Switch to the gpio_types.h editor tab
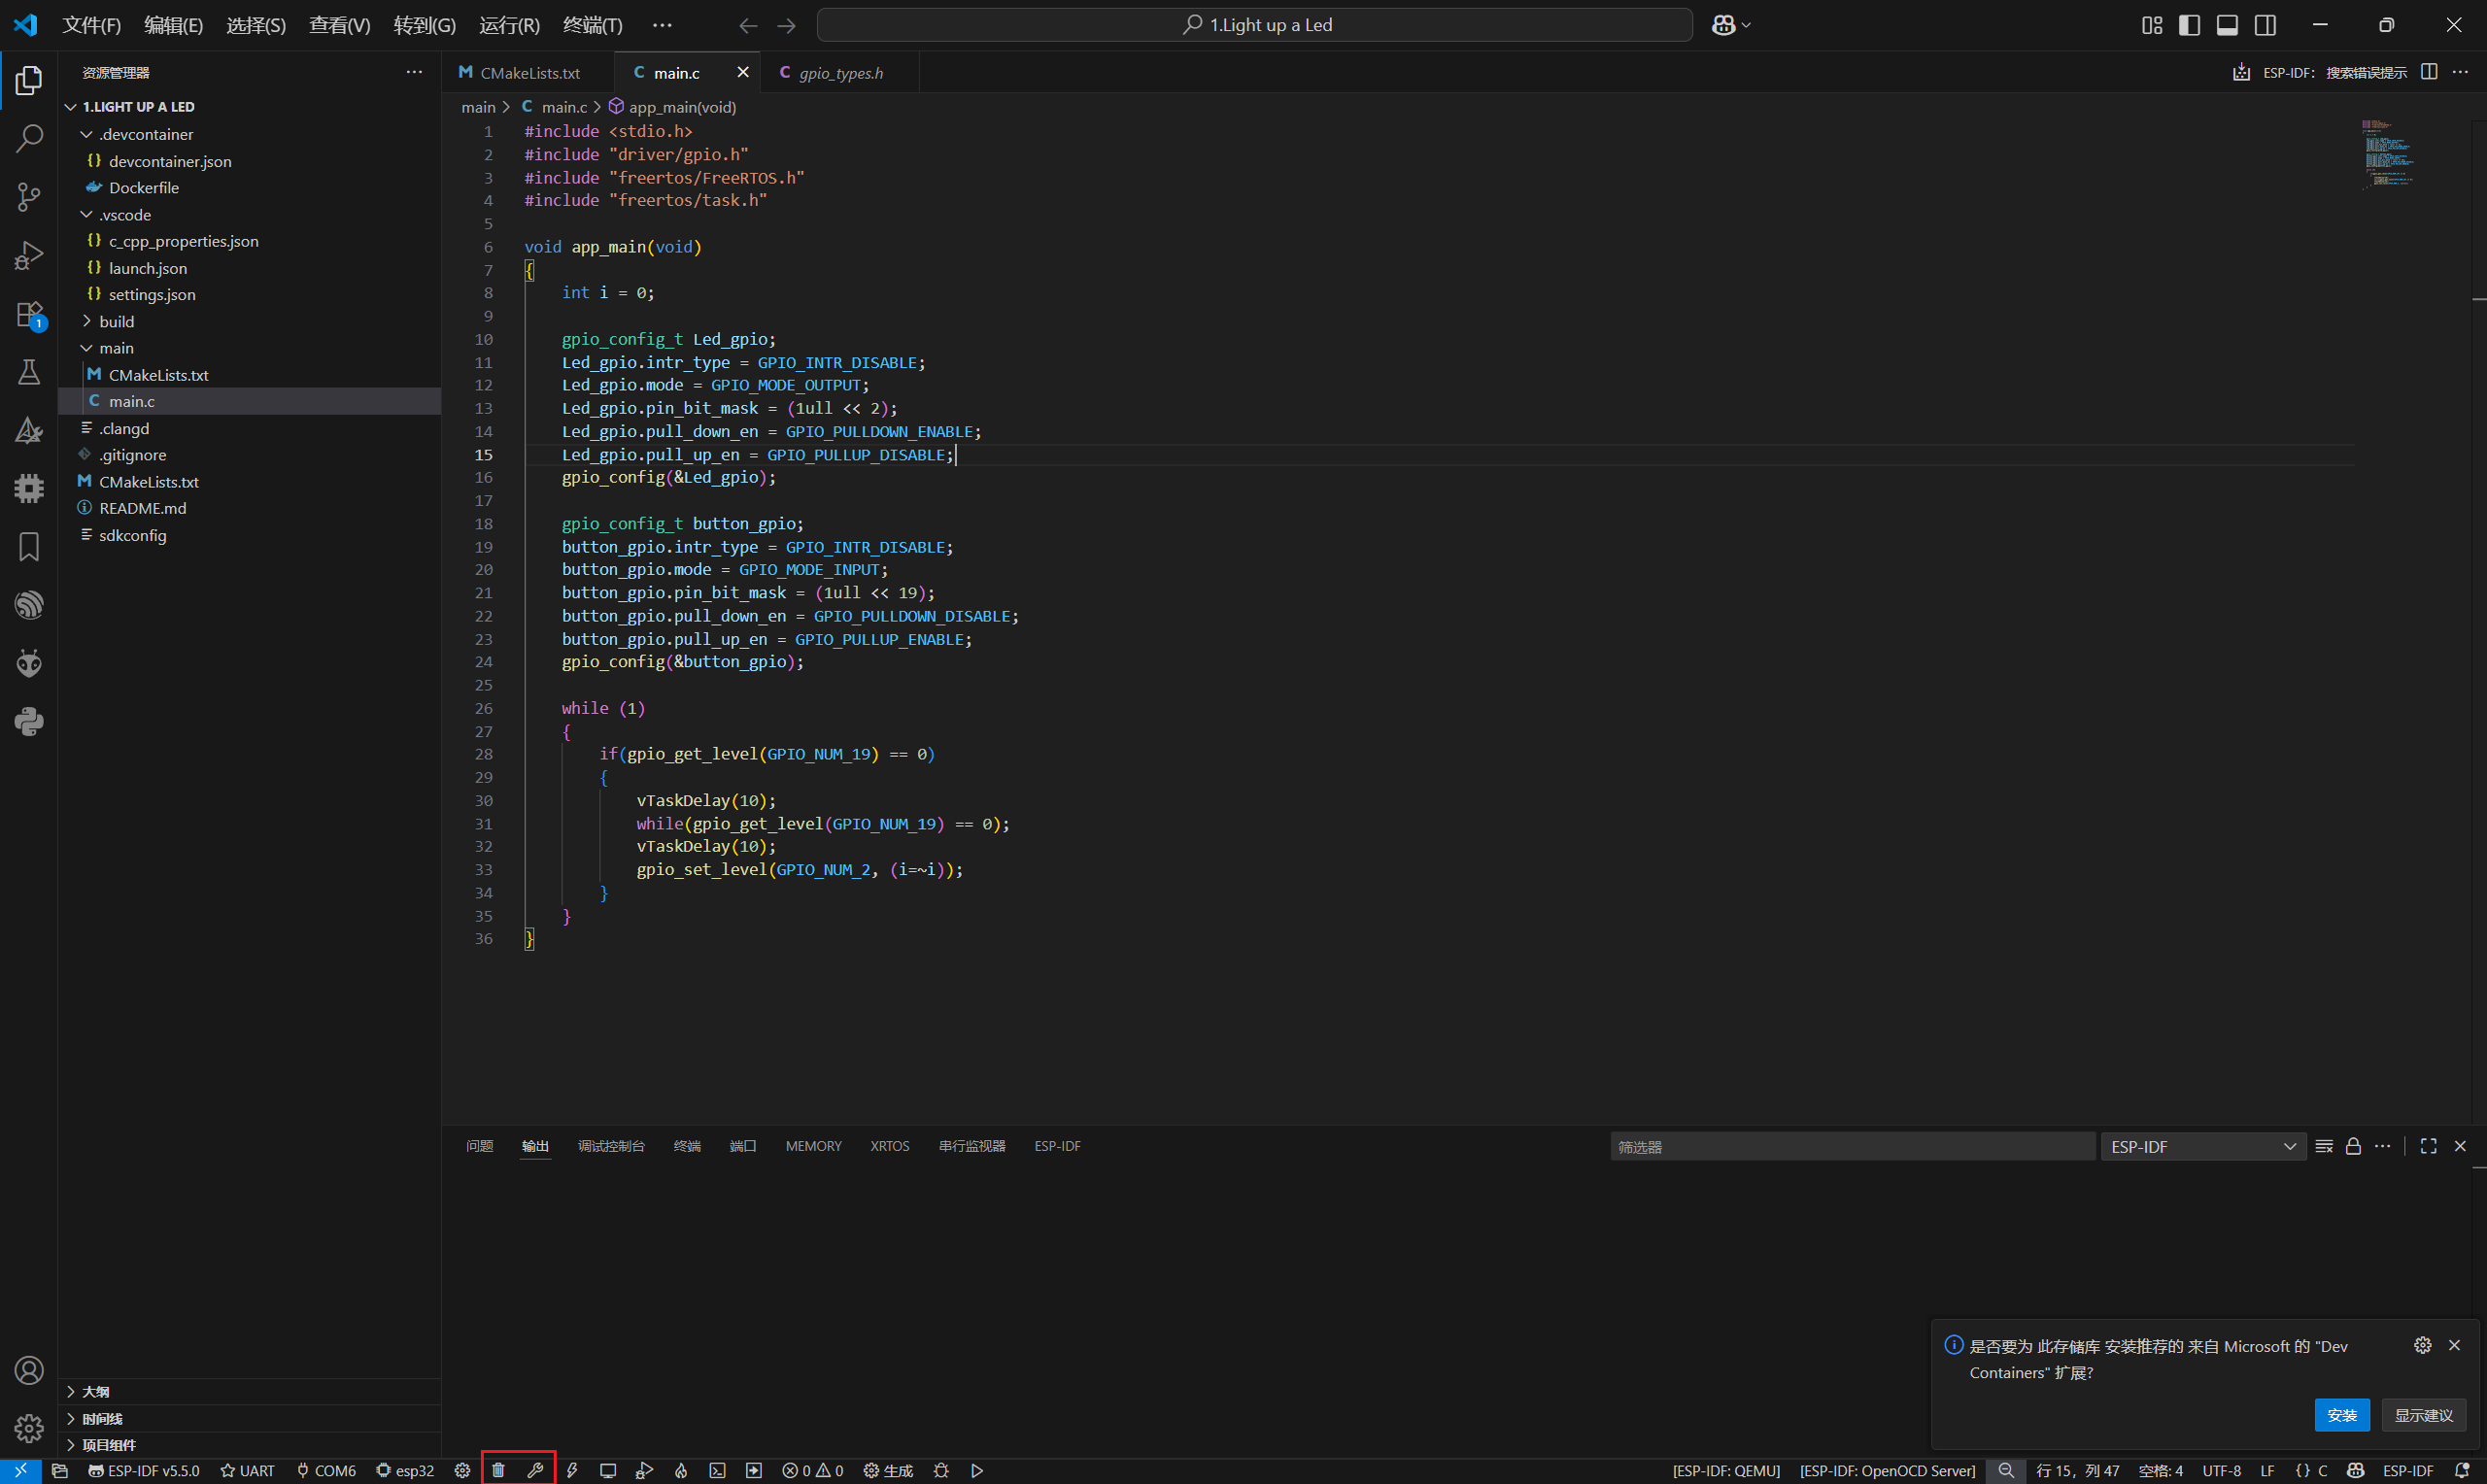Image resolution: width=2487 pixels, height=1484 pixels. click(x=840, y=73)
